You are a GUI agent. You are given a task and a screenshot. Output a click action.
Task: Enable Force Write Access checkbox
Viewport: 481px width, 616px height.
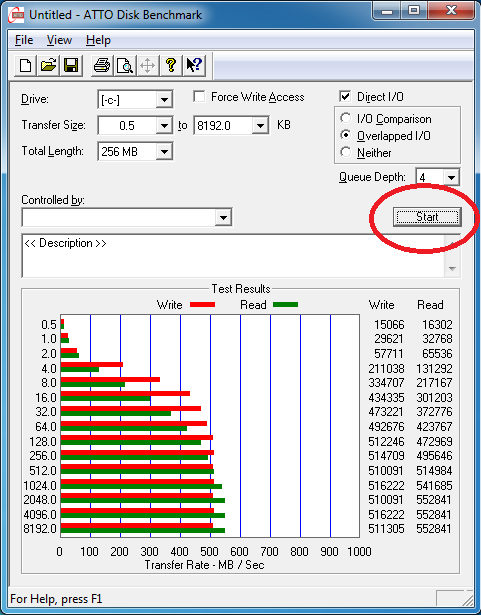199,96
